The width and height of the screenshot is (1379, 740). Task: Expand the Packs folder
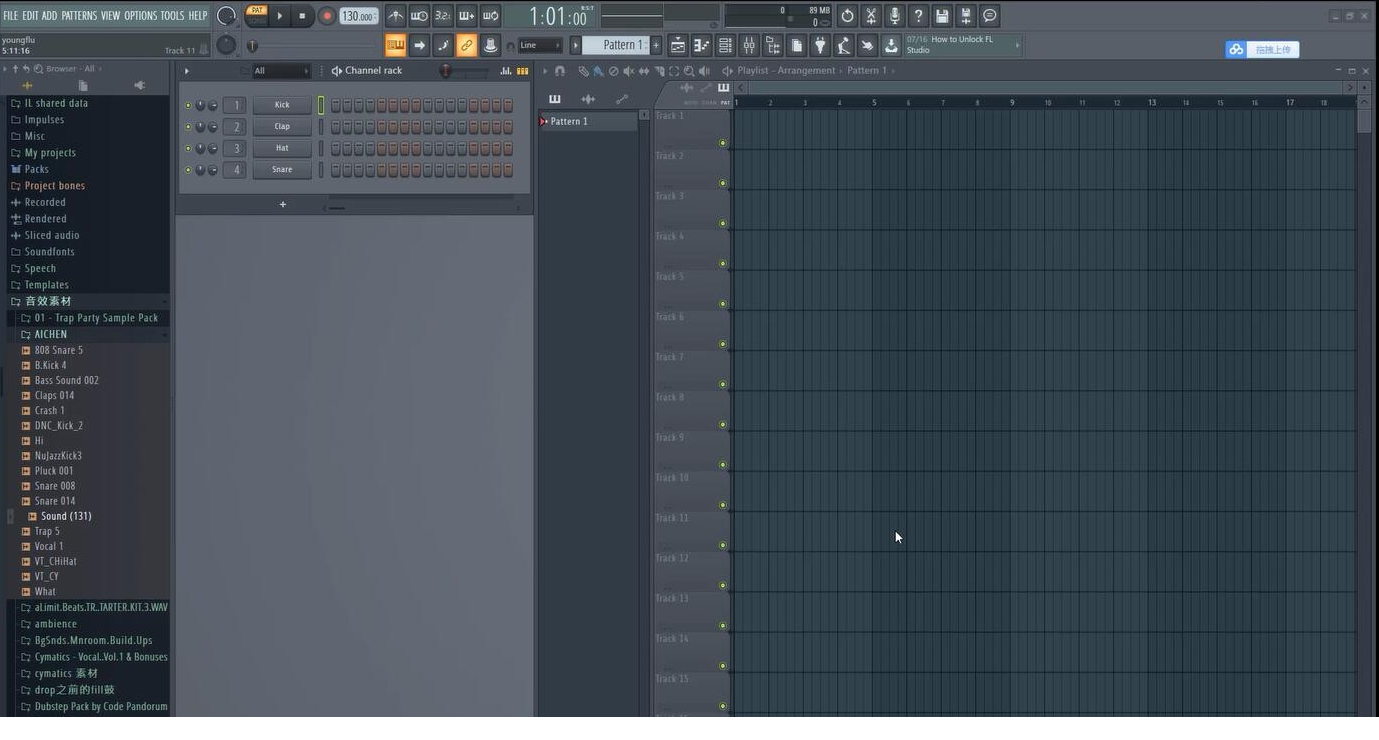tap(37, 169)
